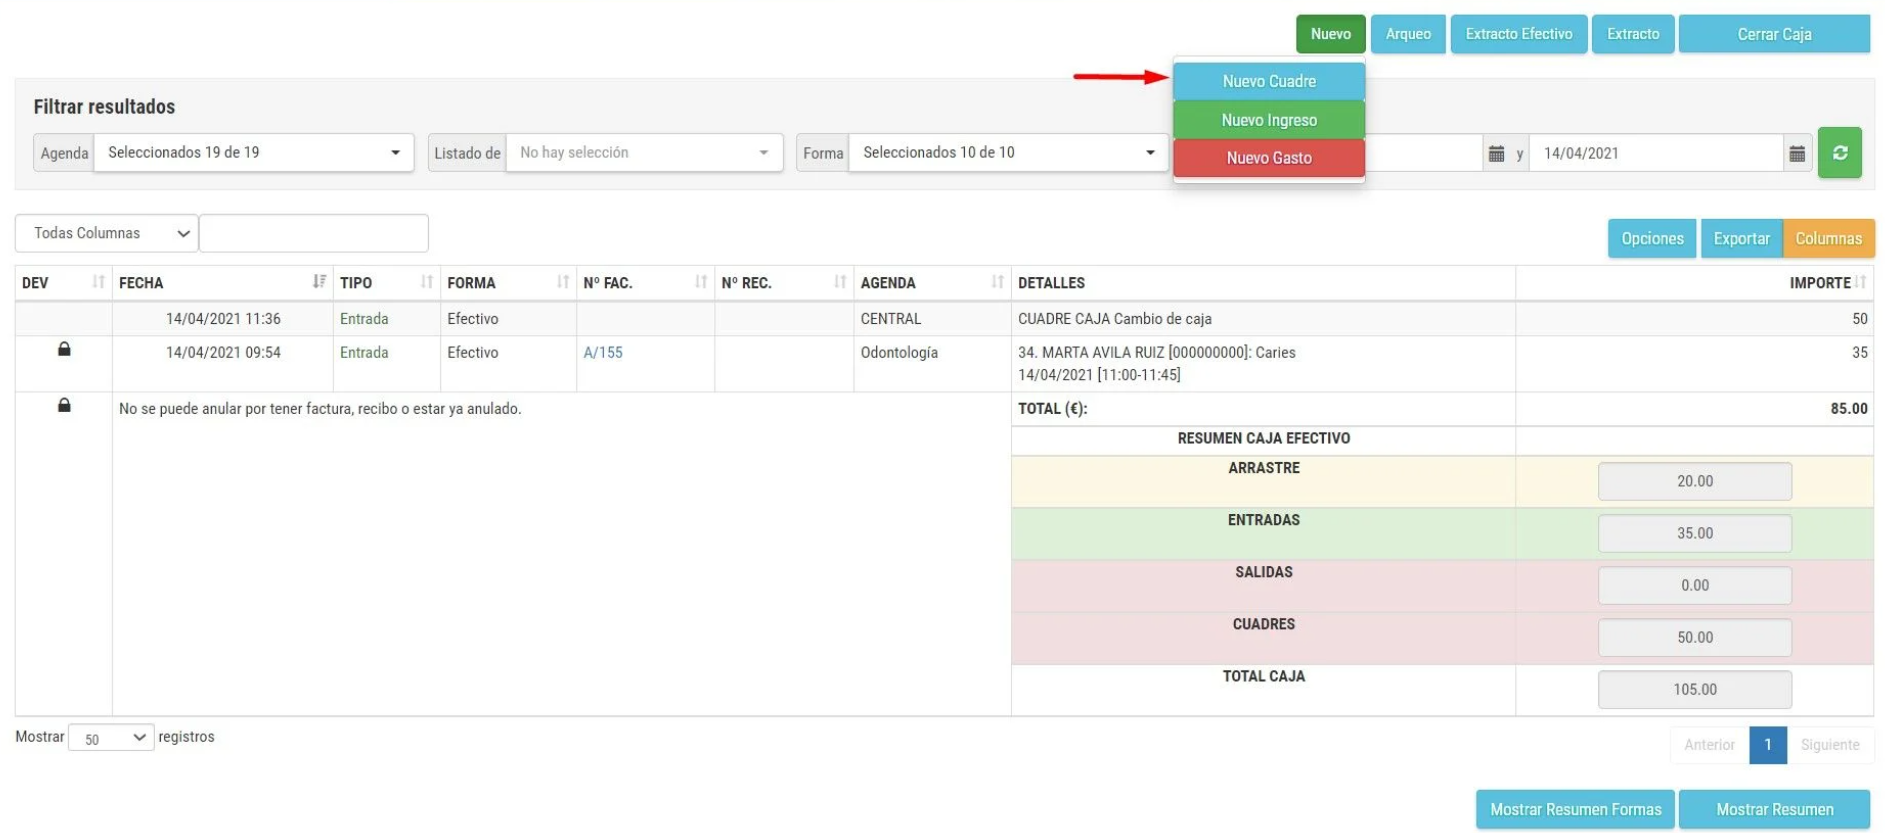Select Nuevo Gasto from the dropdown menu
Screen dimensions: 1885x833
point(1268,158)
